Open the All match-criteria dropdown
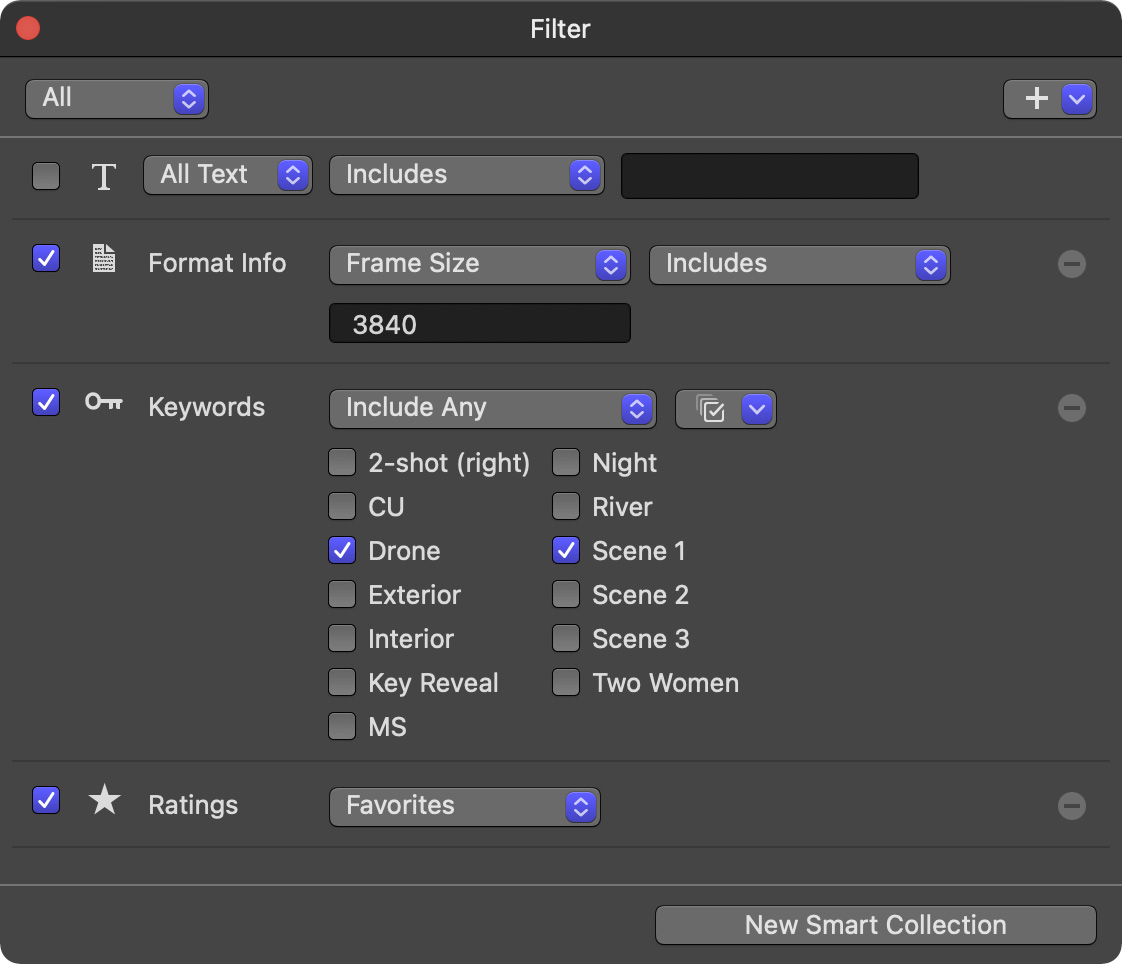Image resolution: width=1122 pixels, height=964 pixels. click(117, 99)
